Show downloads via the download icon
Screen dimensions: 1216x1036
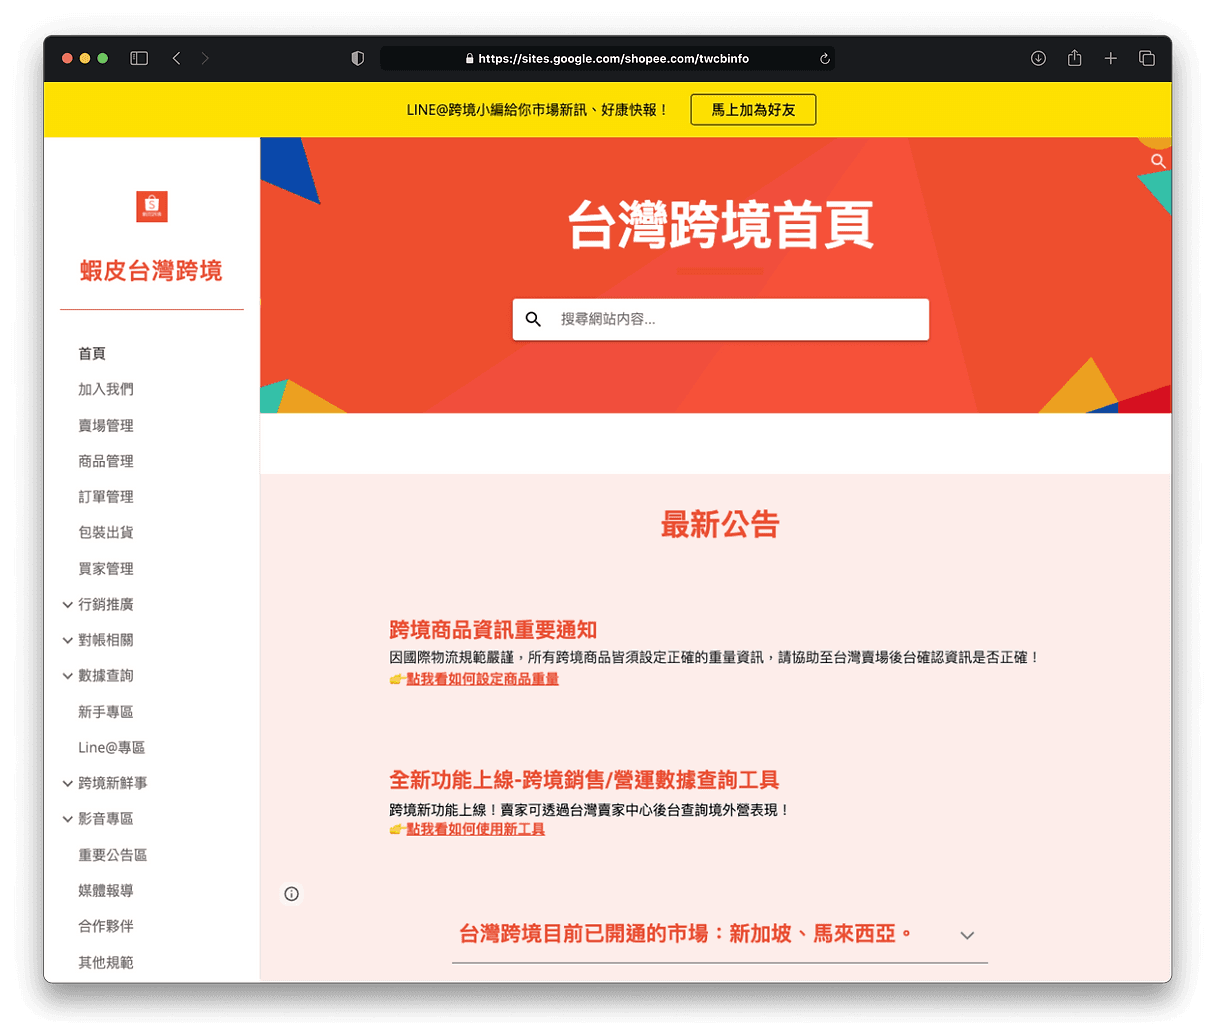tap(1038, 59)
